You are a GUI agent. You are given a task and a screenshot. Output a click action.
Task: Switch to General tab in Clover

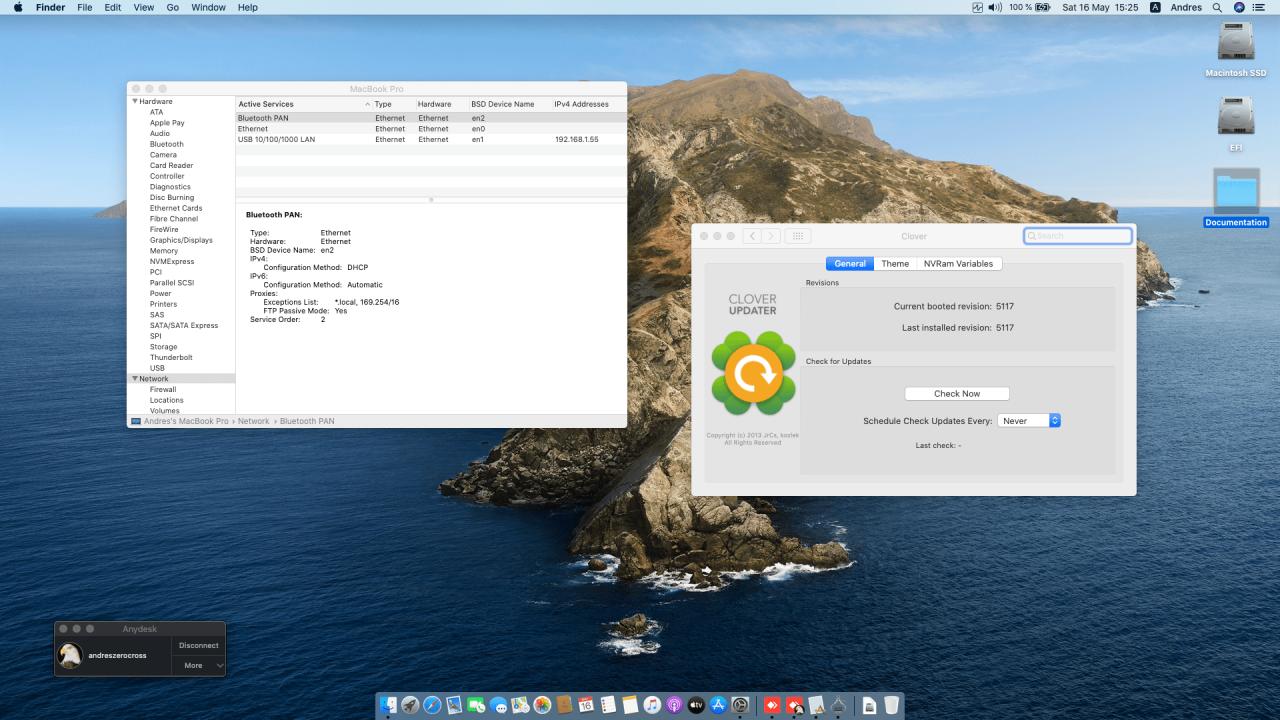click(x=850, y=264)
